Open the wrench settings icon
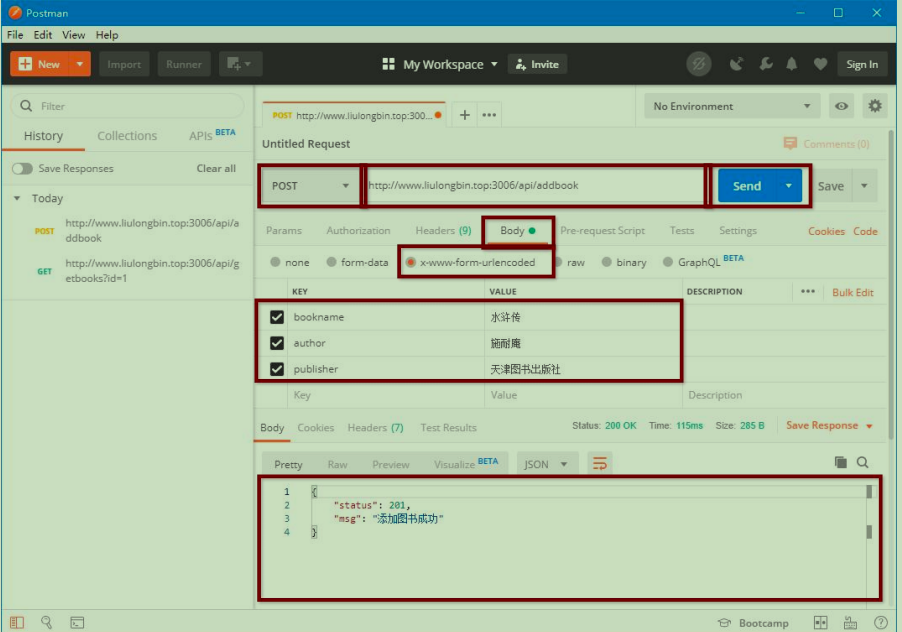 click(766, 64)
